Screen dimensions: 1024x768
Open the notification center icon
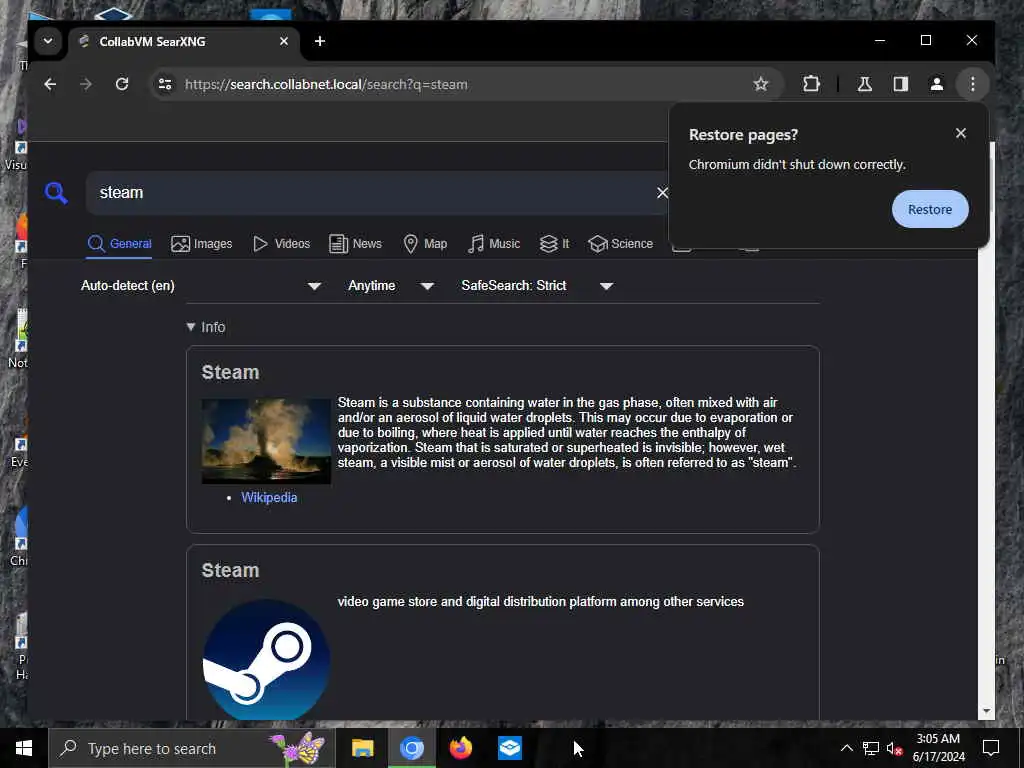pyautogui.click(x=991, y=748)
